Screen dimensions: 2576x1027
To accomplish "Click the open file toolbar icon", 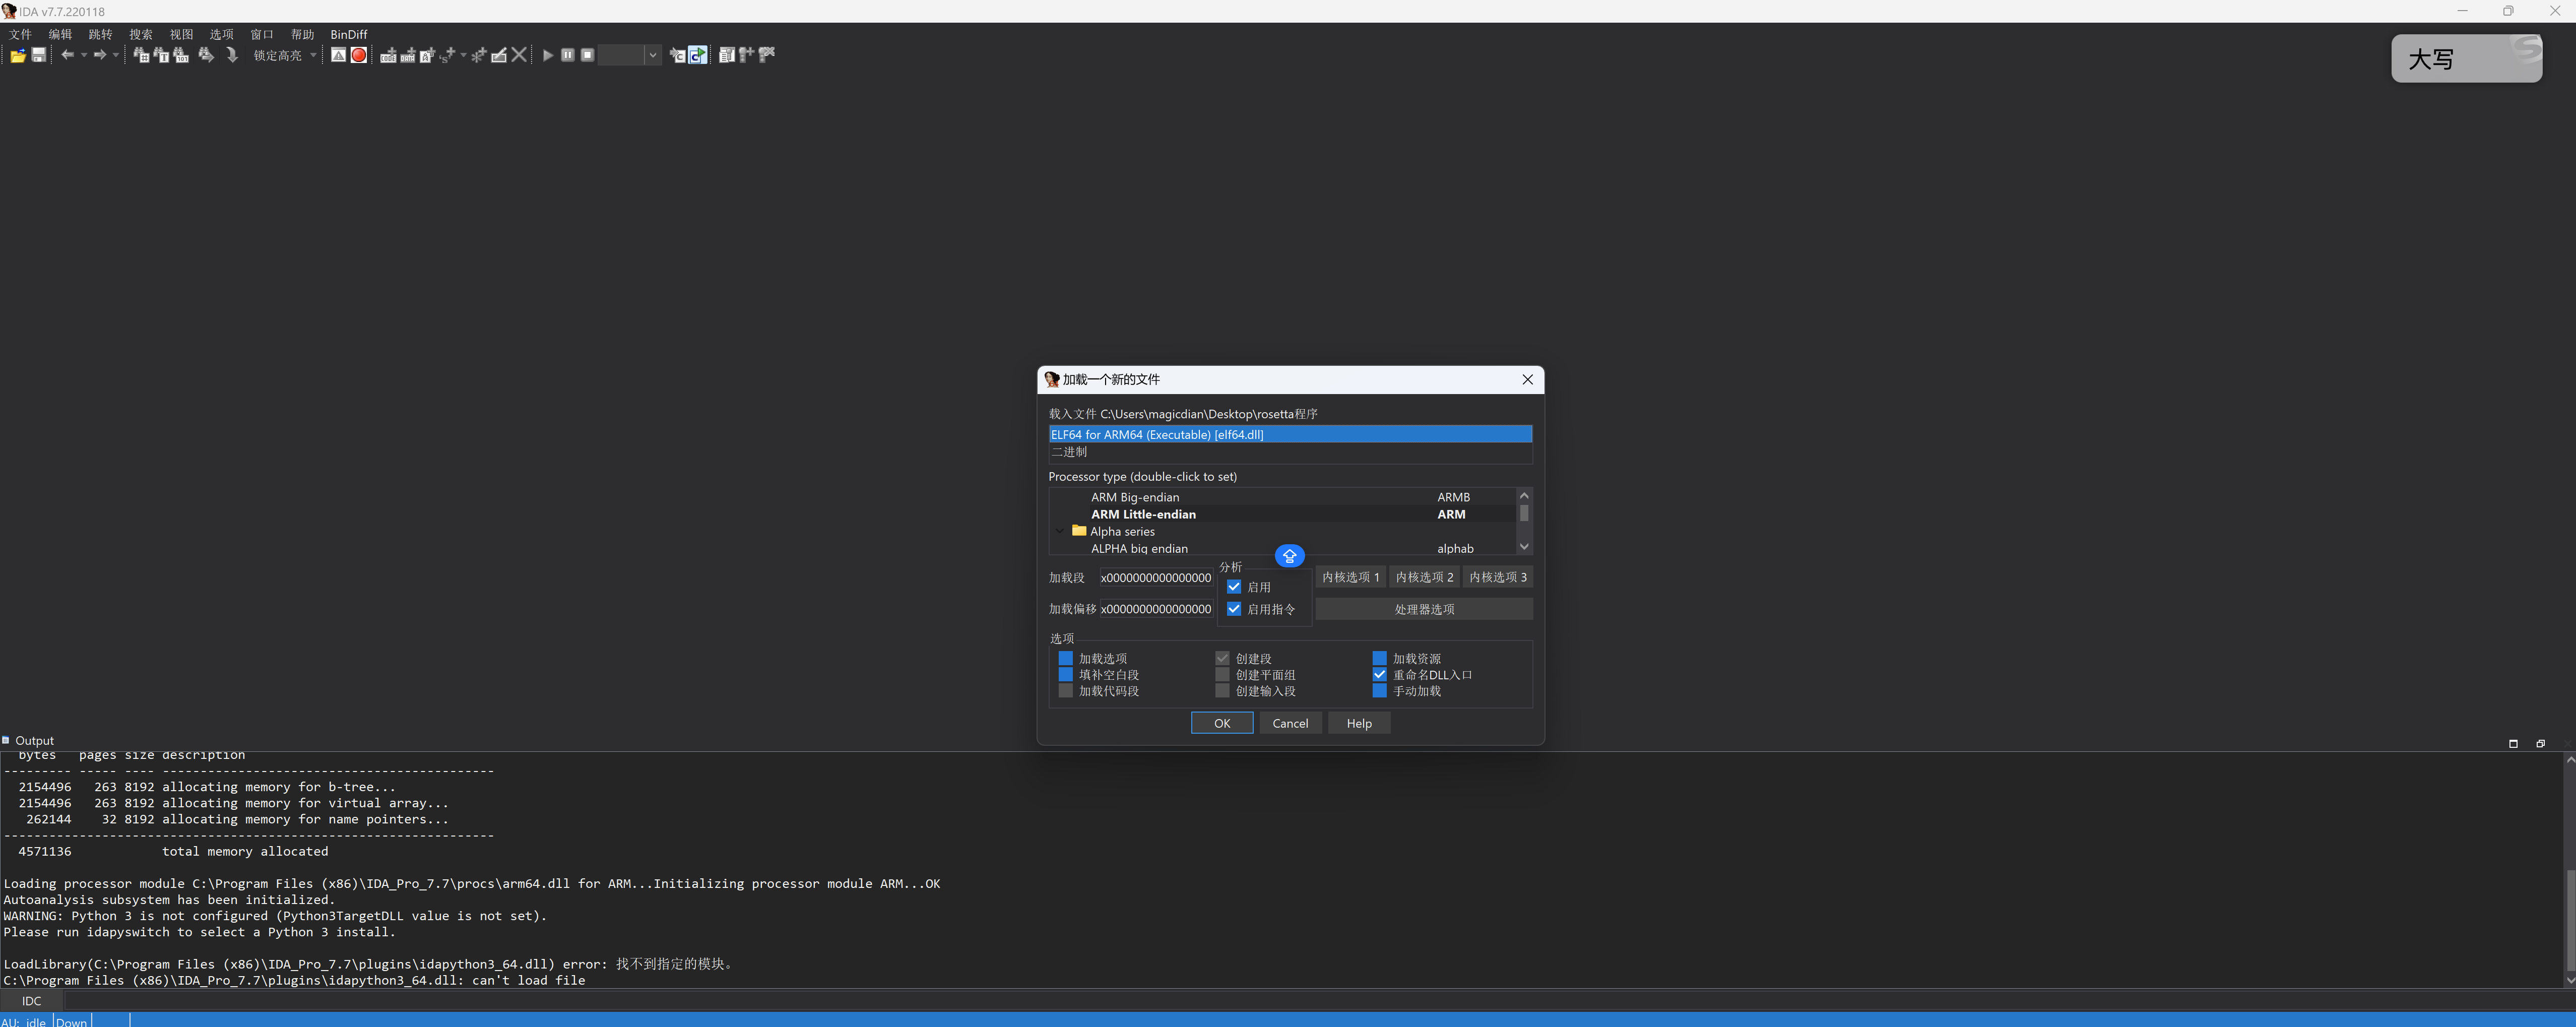I will coord(18,55).
